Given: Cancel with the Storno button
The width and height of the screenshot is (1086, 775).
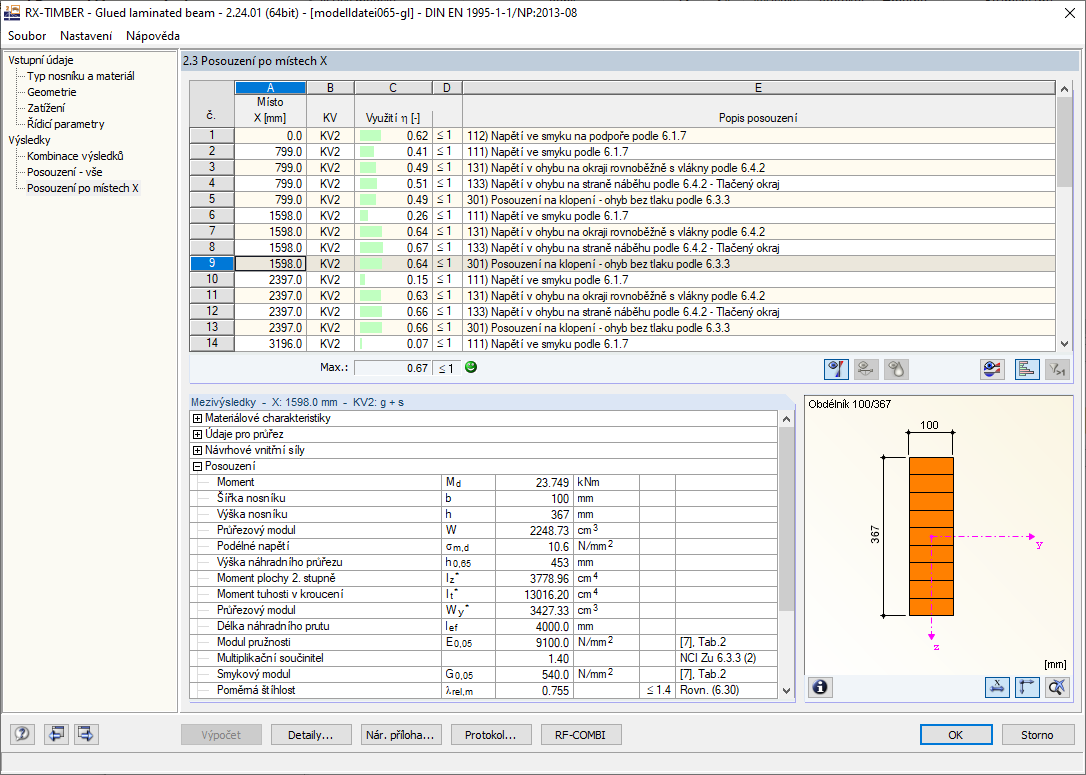Looking at the screenshot, I should [x=1037, y=735].
